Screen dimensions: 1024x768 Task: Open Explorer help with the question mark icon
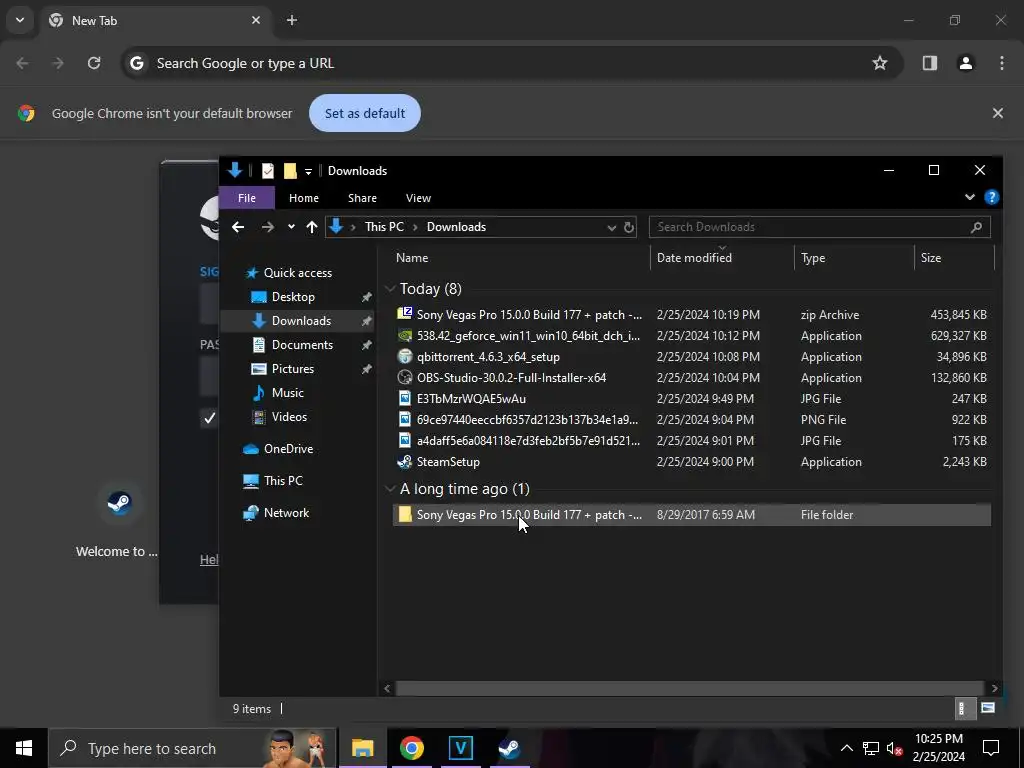991,197
